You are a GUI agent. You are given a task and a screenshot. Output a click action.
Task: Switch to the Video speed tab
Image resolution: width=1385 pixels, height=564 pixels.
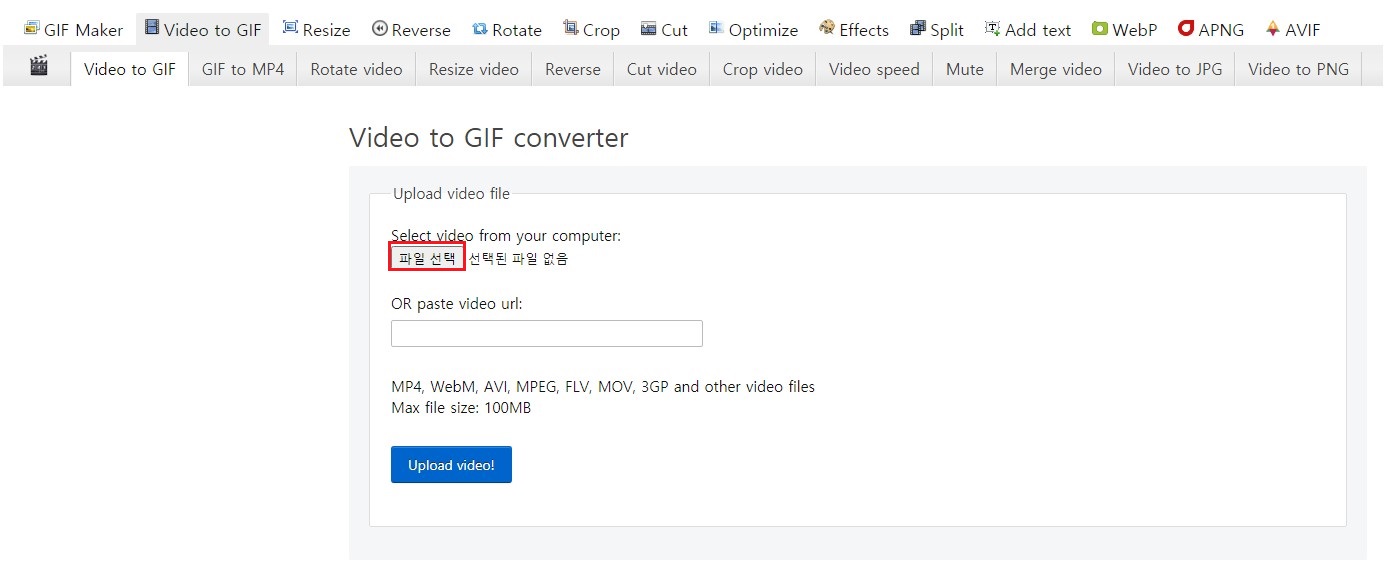(x=874, y=69)
